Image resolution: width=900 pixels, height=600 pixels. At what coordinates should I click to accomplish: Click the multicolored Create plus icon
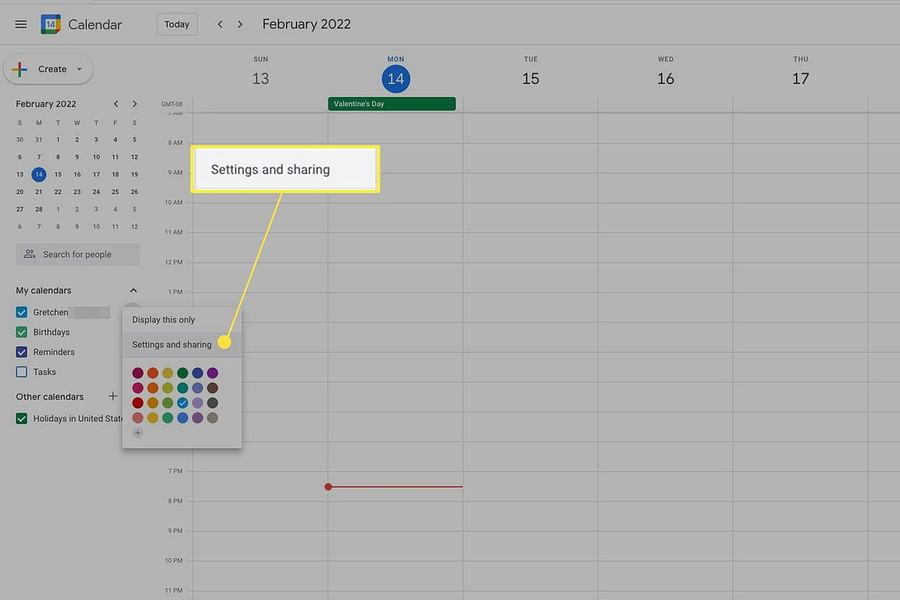point(19,69)
